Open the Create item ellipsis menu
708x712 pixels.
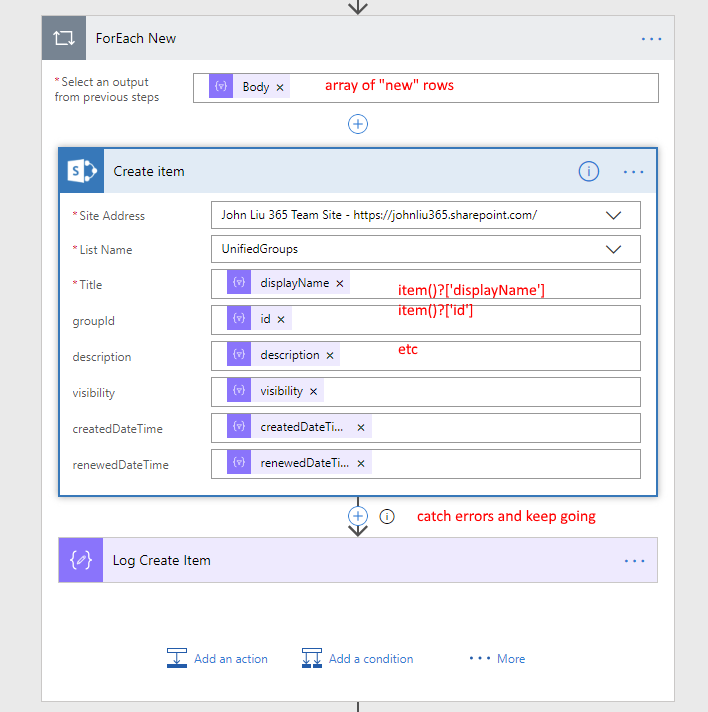point(634,172)
